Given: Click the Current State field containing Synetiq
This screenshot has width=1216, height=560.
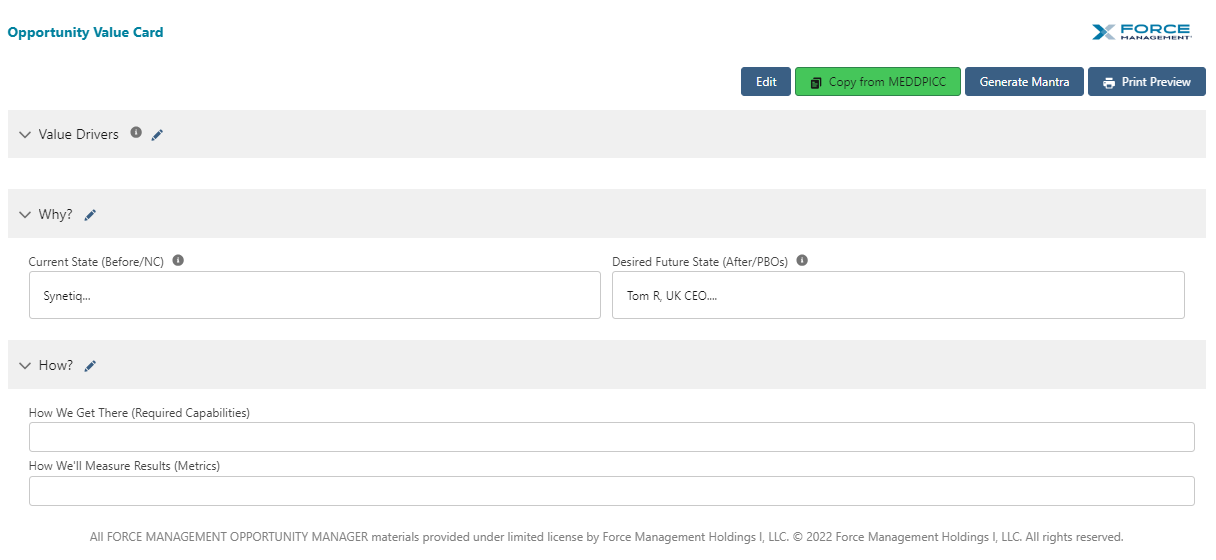Looking at the screenshot, I should click(314, 295).
